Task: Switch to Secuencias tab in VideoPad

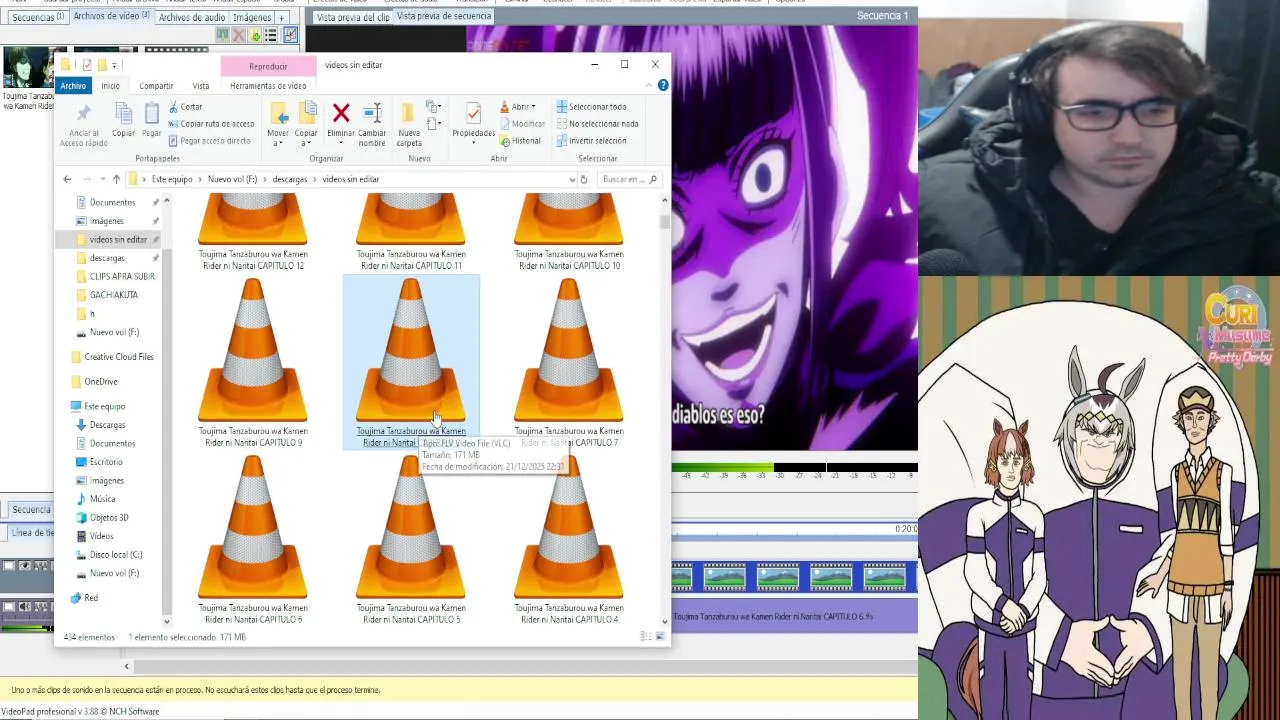Action: [x=38, y=17]
